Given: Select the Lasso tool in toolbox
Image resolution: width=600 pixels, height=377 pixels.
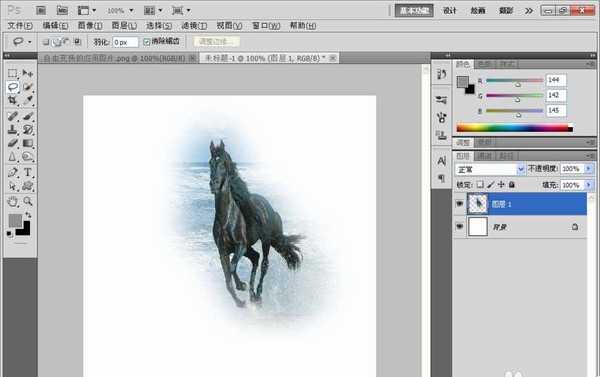Looking at the screenshot, I should [x=13, y=87].
